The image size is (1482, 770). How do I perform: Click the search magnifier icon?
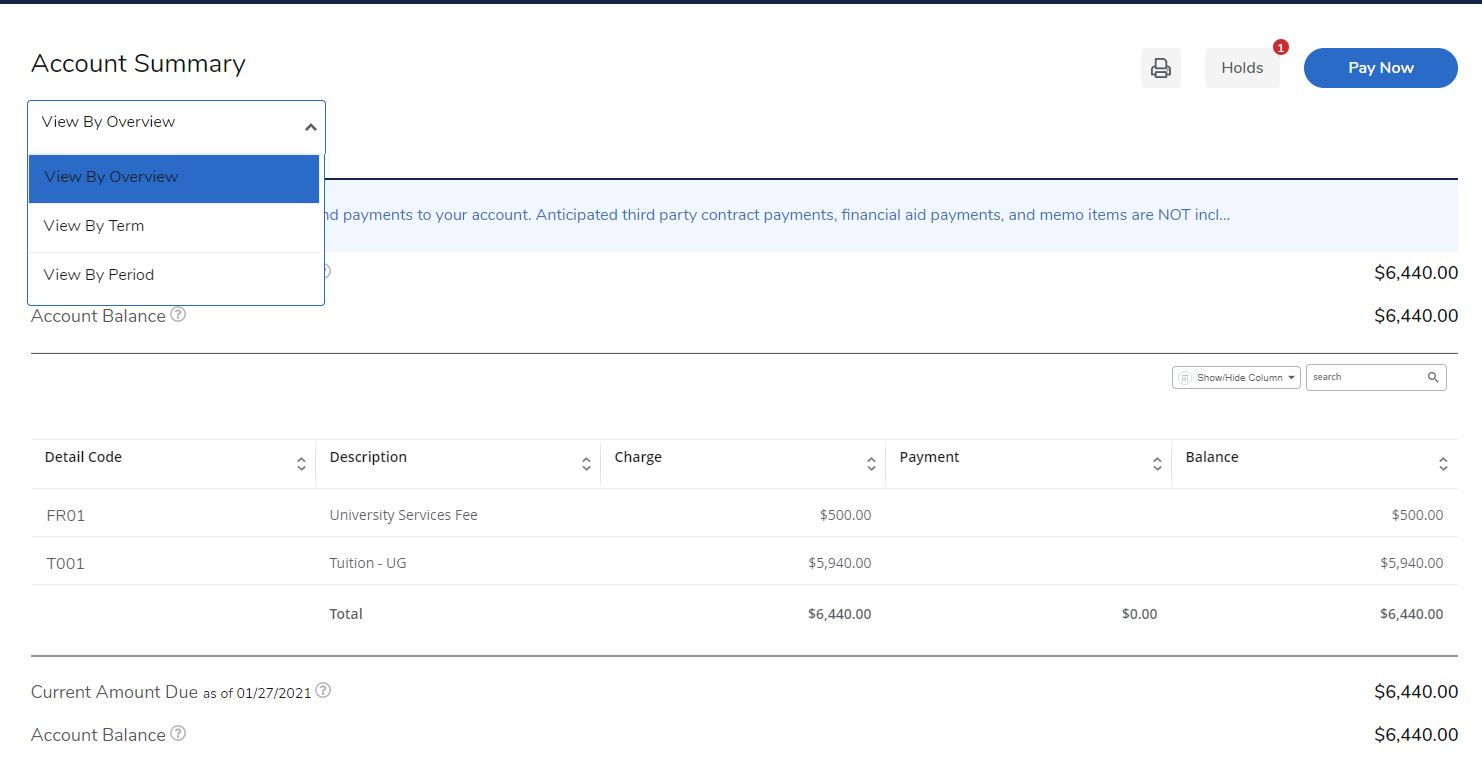tap(1432, 377)
